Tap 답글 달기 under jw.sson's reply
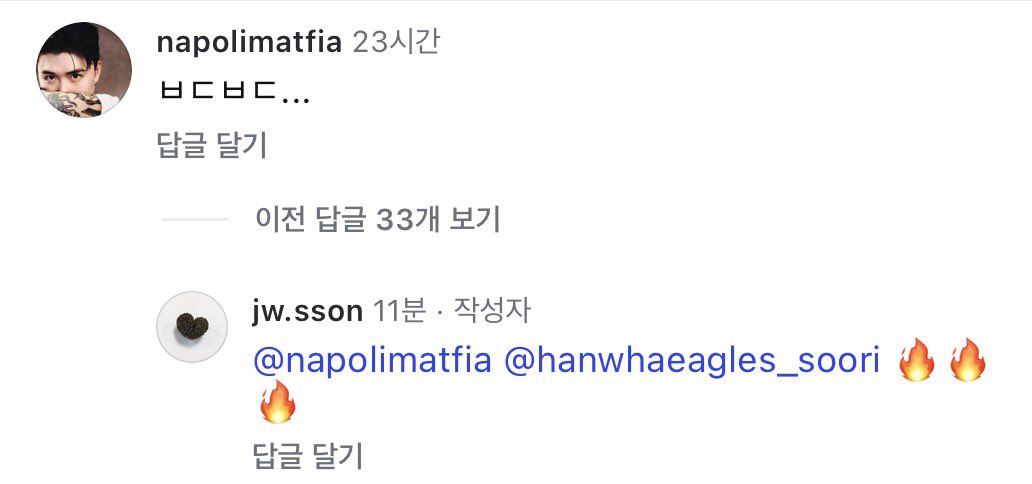This screenshot has width=1032, height=484. click(x=308, y=456)
